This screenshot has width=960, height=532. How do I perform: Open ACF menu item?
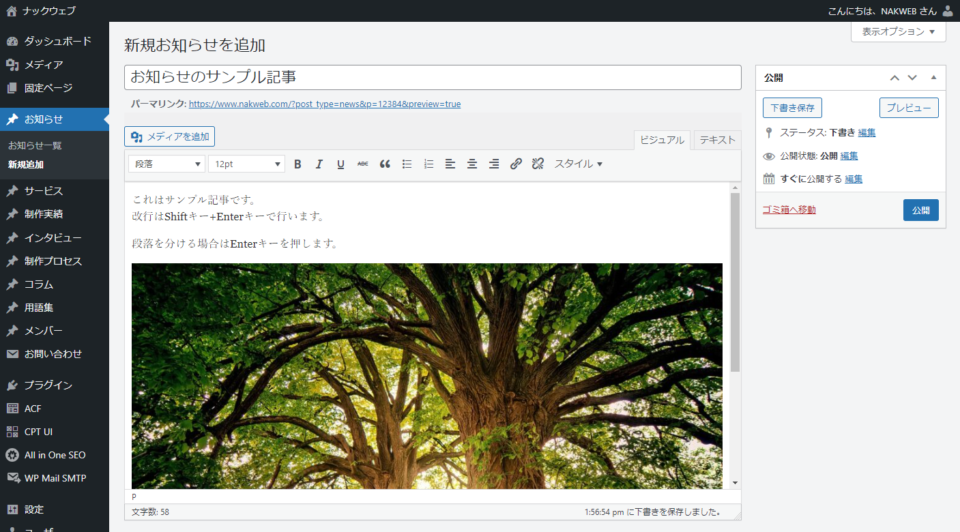(54, 408)
